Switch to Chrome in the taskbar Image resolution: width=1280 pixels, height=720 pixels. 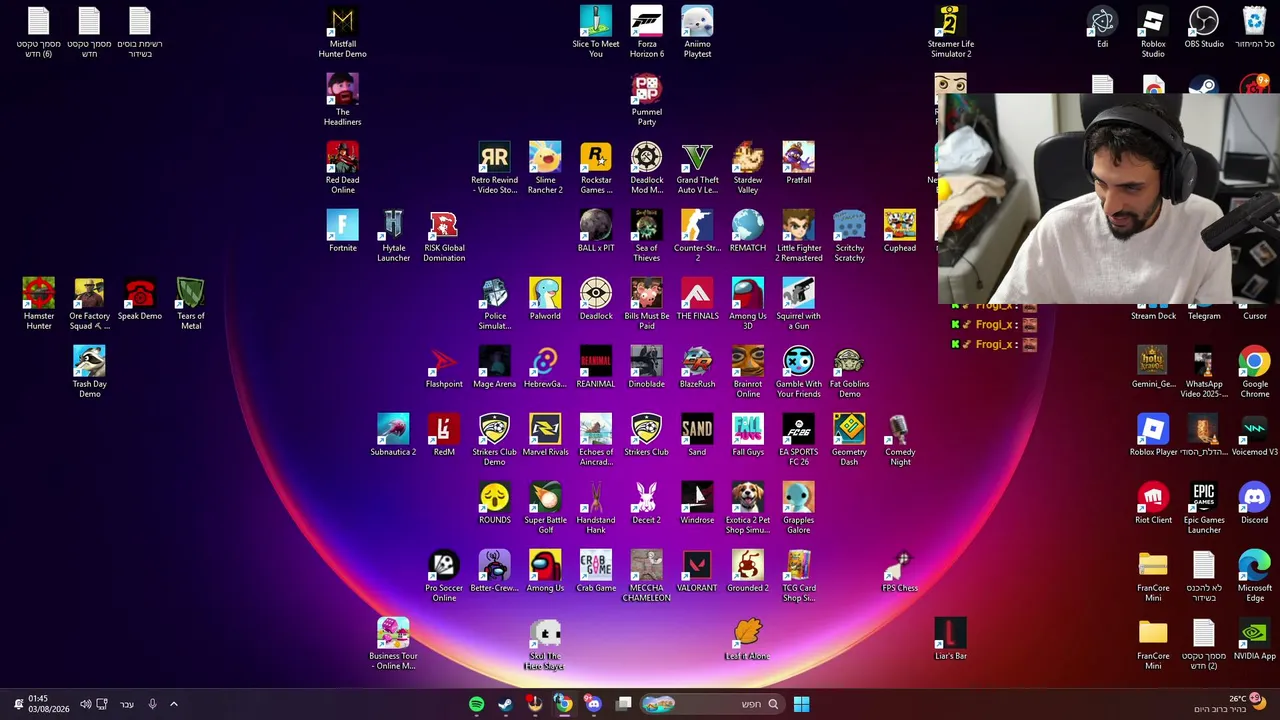click(x=564, y=704)
